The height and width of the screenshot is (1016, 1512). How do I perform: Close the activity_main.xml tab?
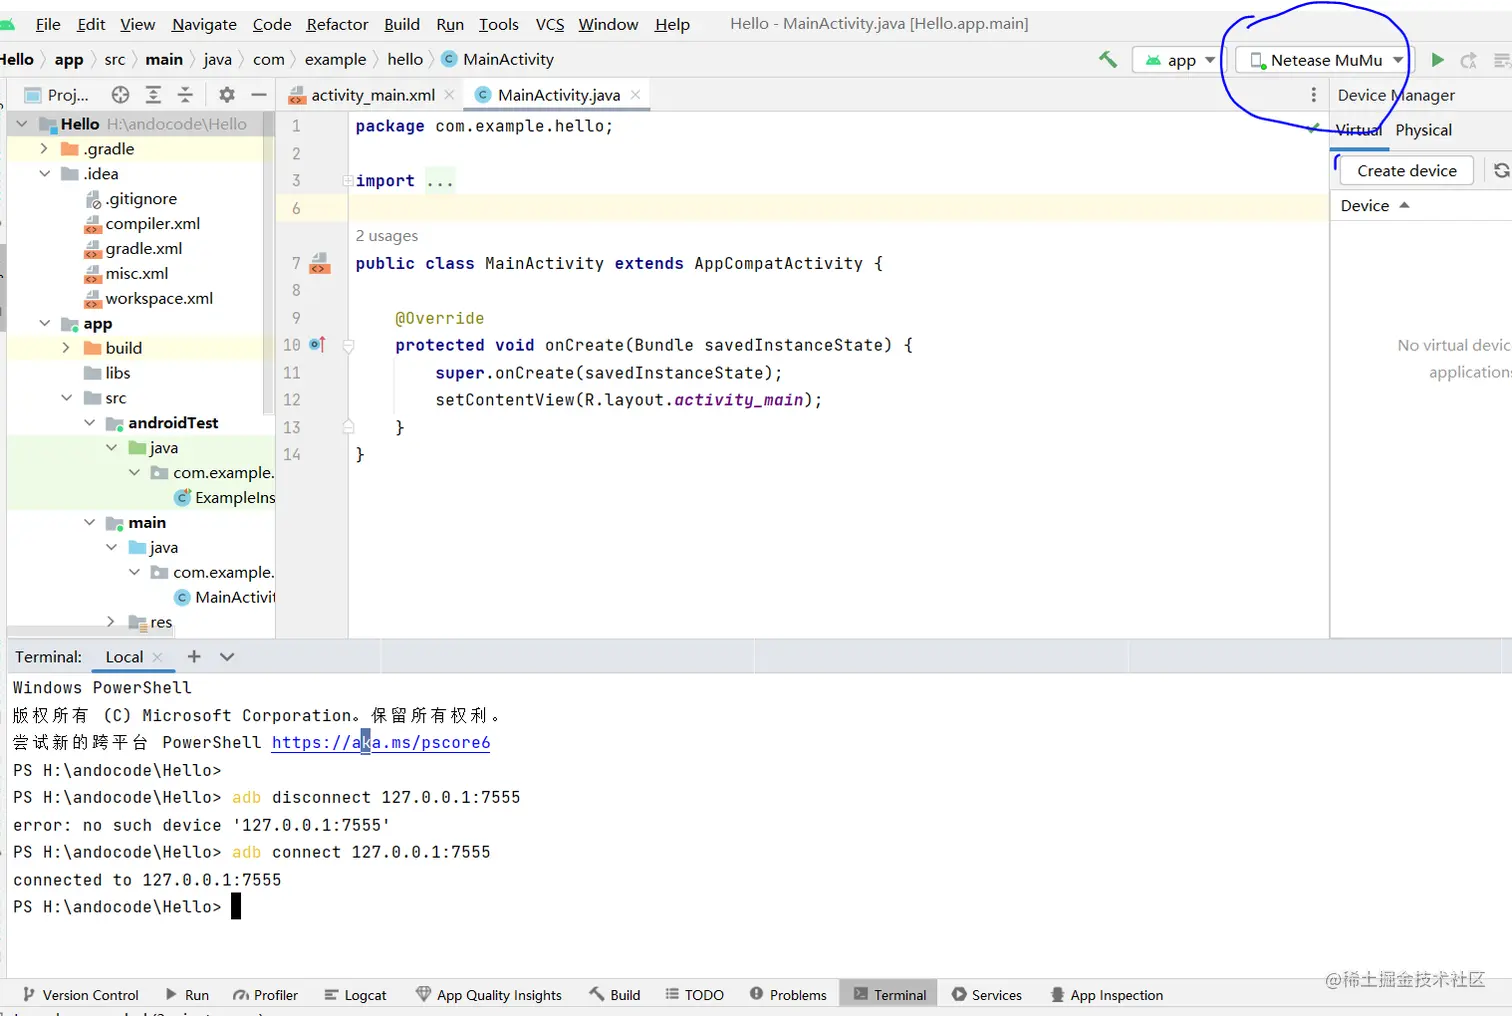(x=450, y=95)
